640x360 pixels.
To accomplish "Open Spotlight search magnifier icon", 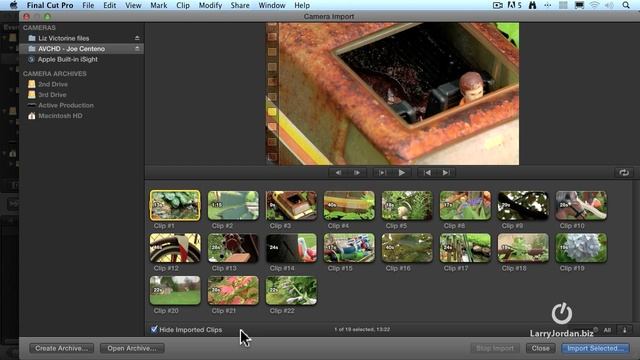I will pos(626,5).
